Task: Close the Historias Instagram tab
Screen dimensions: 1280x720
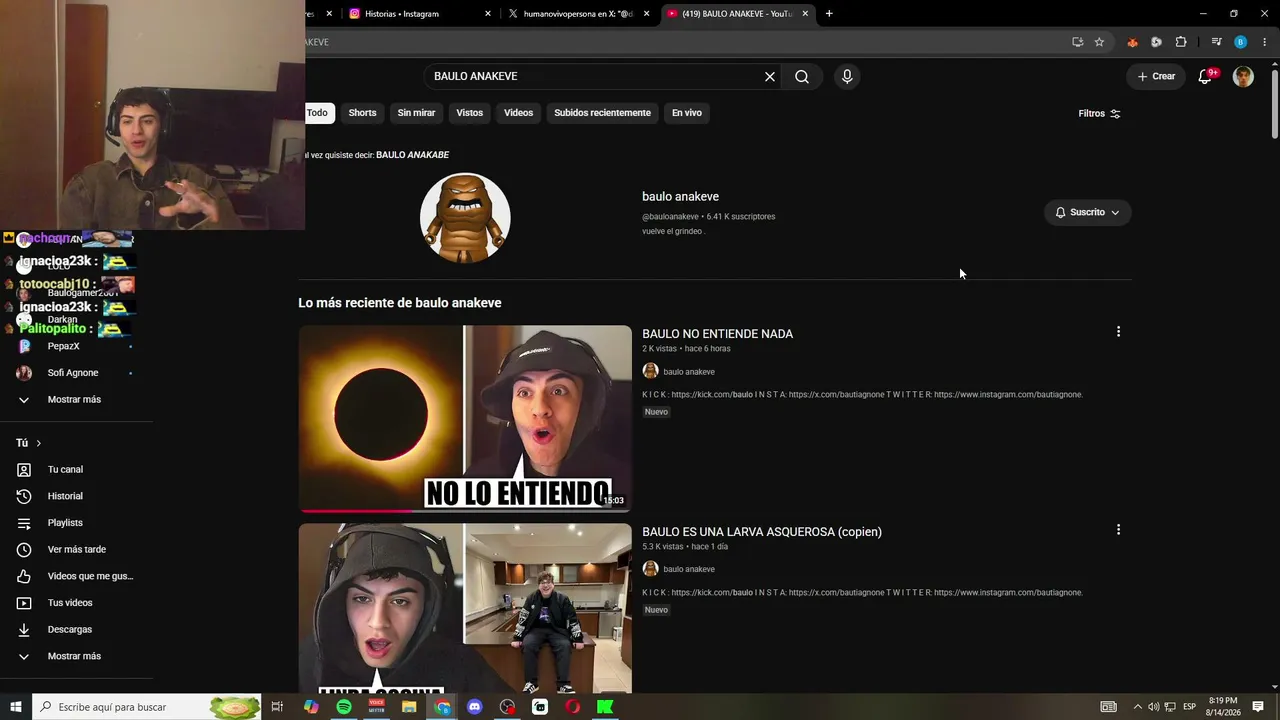Action: tap(488, 14)
